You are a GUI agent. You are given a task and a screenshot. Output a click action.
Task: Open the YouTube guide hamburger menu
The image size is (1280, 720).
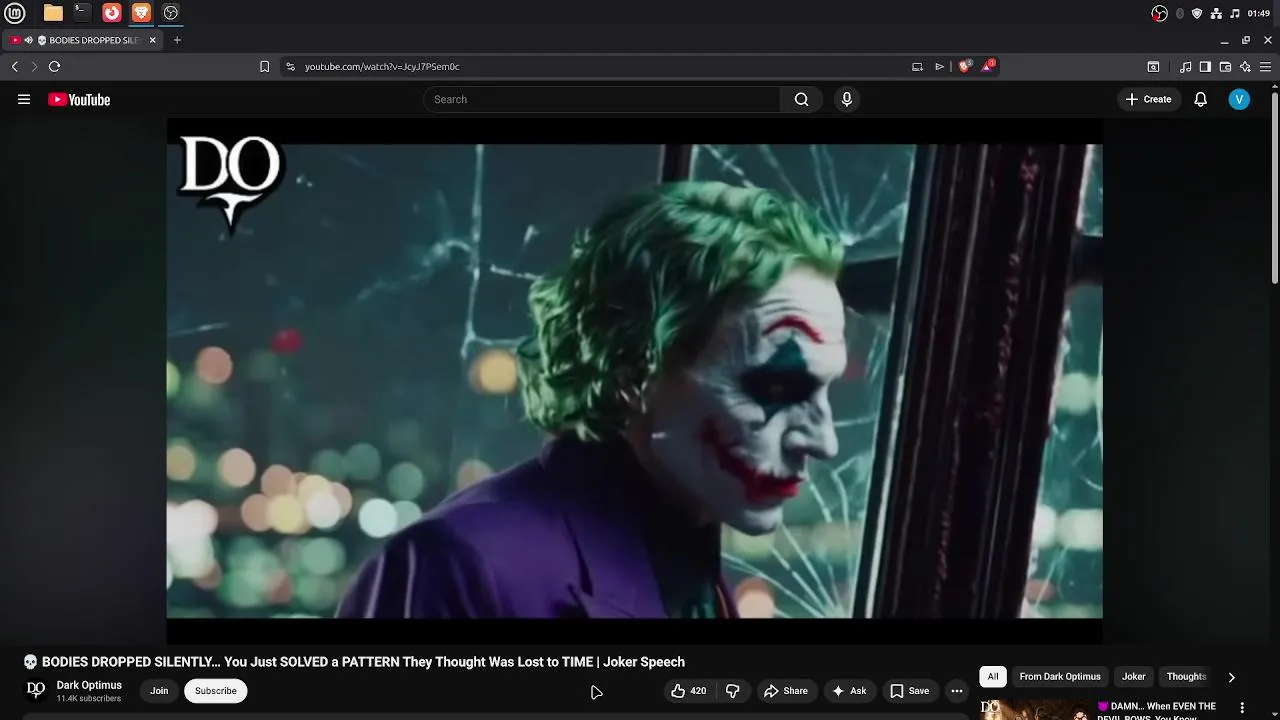click(x=24, y=99)
